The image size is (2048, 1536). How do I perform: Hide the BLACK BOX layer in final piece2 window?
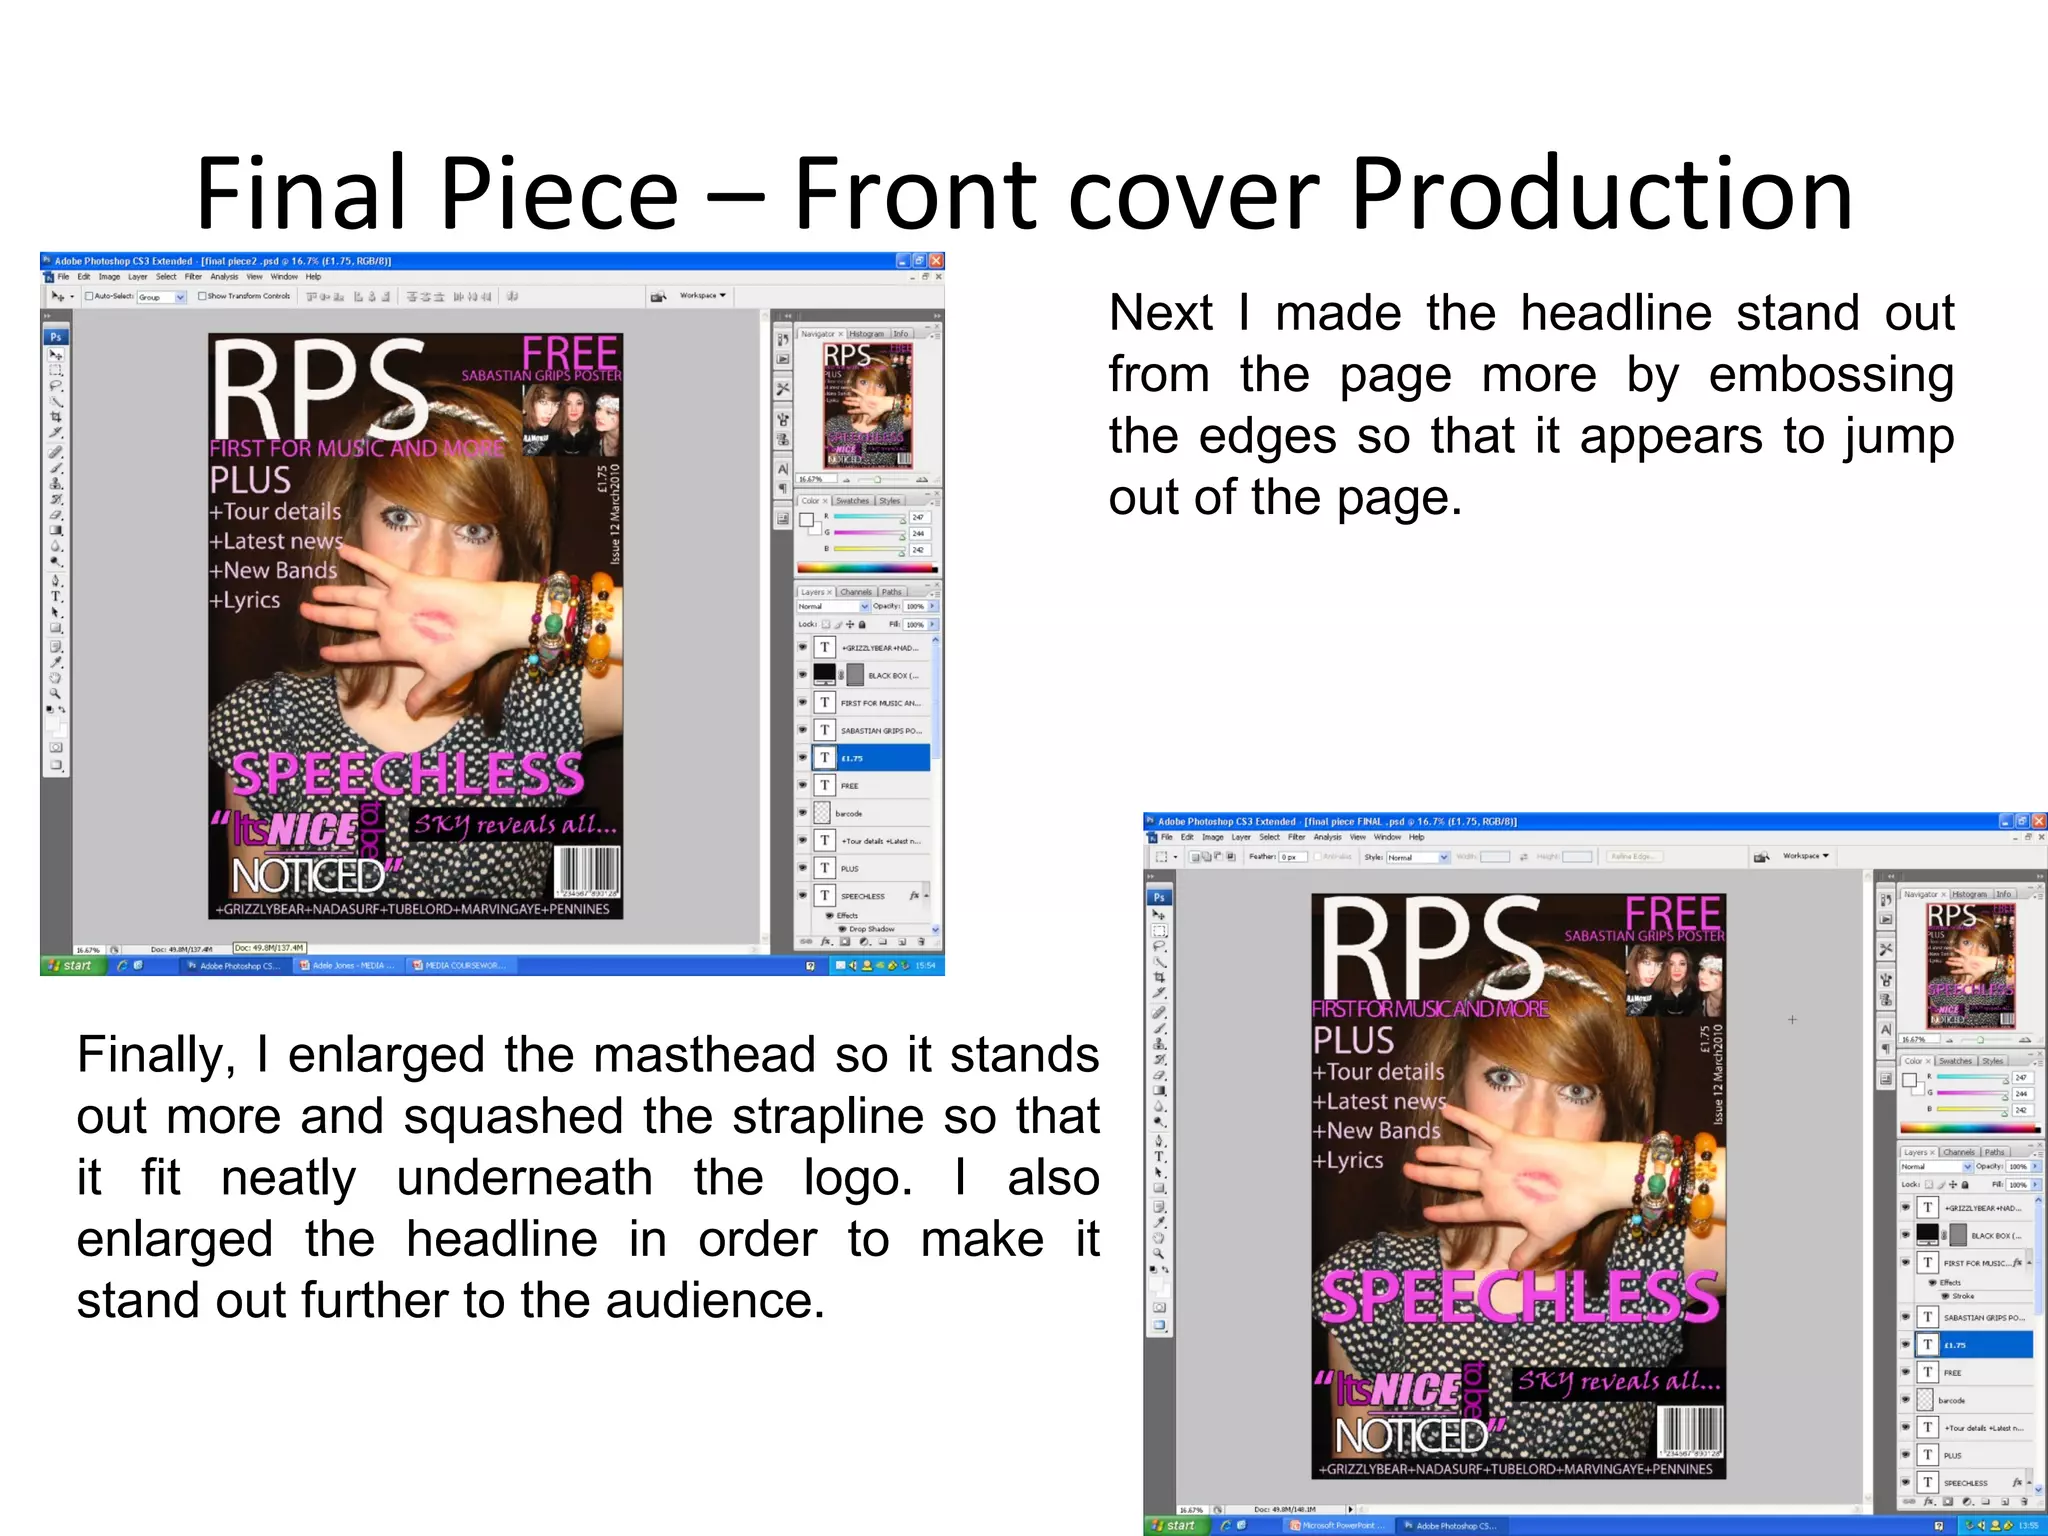[802, 675]
